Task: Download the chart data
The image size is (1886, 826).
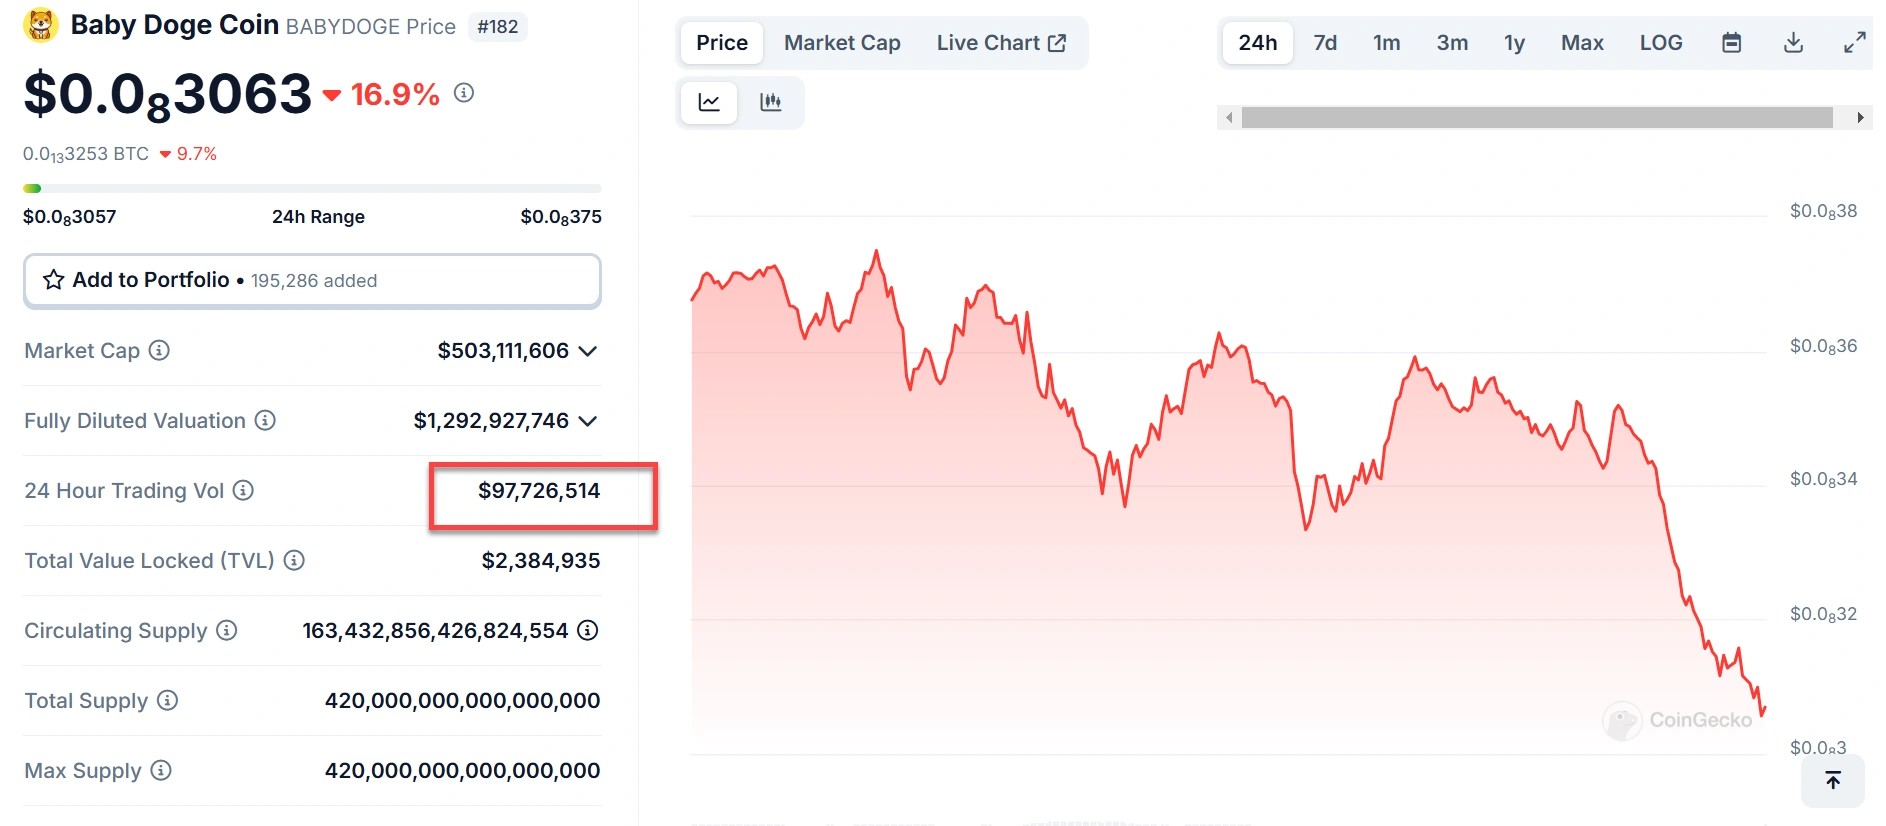Action: pos(1794,43)
